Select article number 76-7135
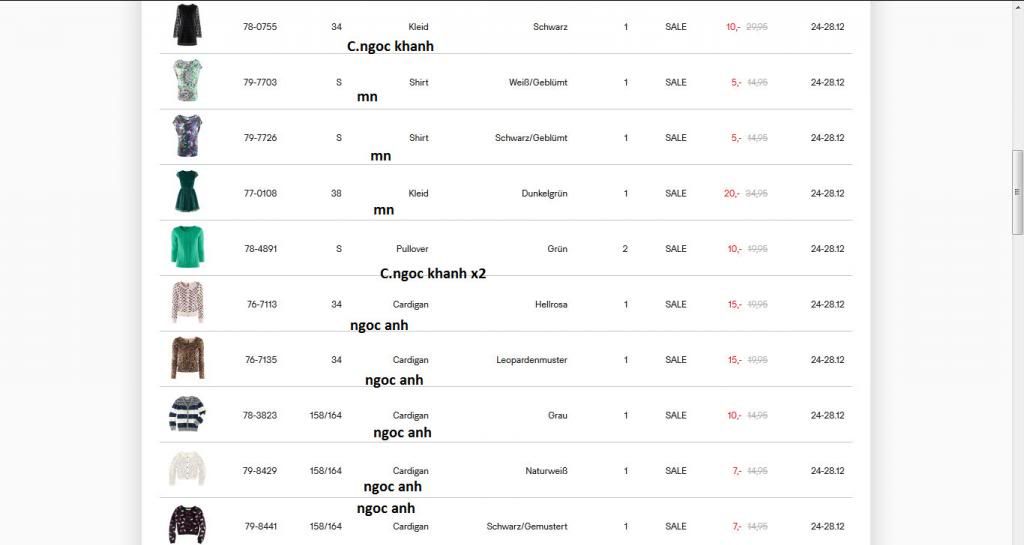 point(262,360)
